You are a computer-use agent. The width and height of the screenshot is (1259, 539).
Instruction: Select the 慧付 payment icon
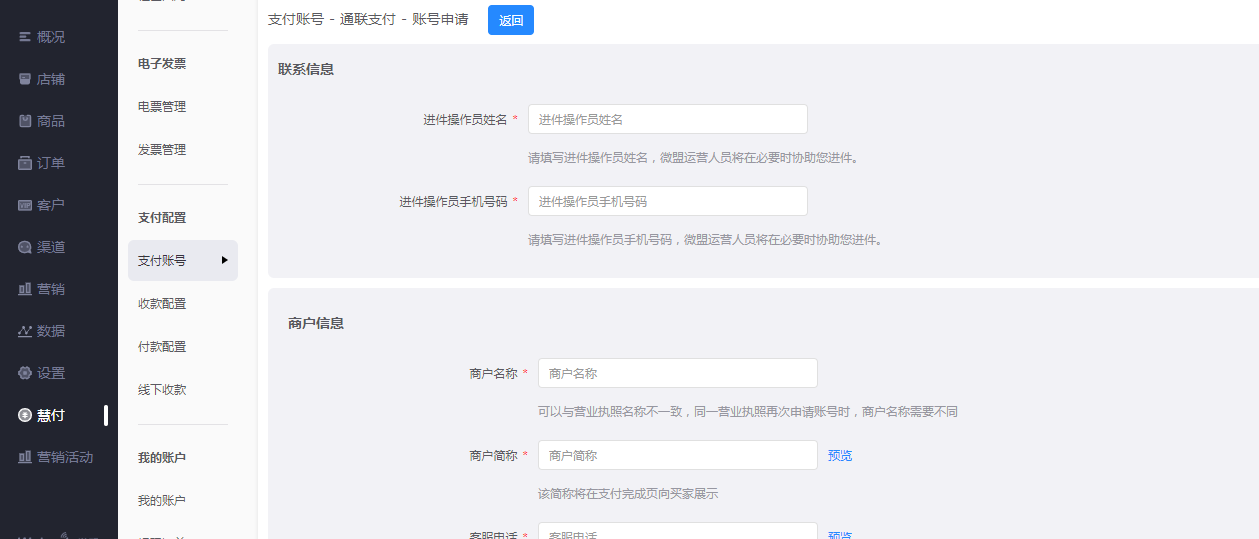(25, 415)
